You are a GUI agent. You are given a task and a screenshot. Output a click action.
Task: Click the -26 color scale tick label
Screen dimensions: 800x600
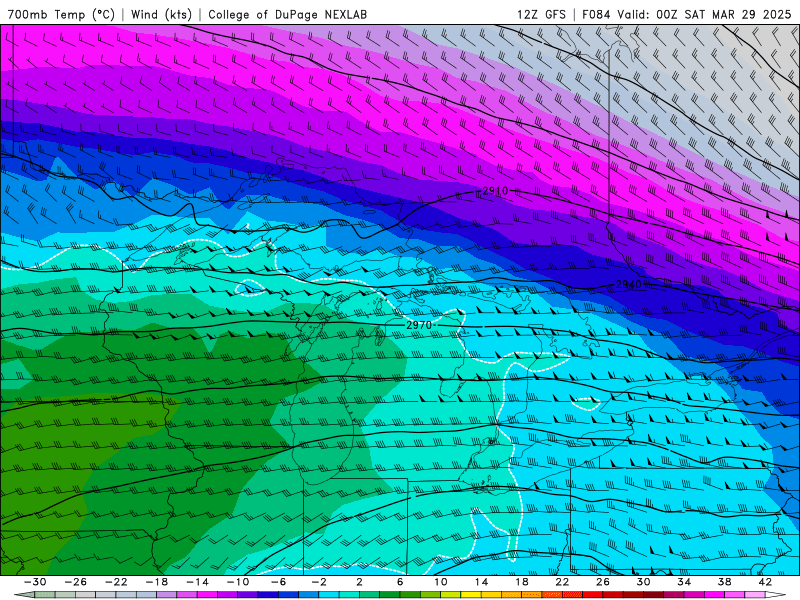click(76, 582)
